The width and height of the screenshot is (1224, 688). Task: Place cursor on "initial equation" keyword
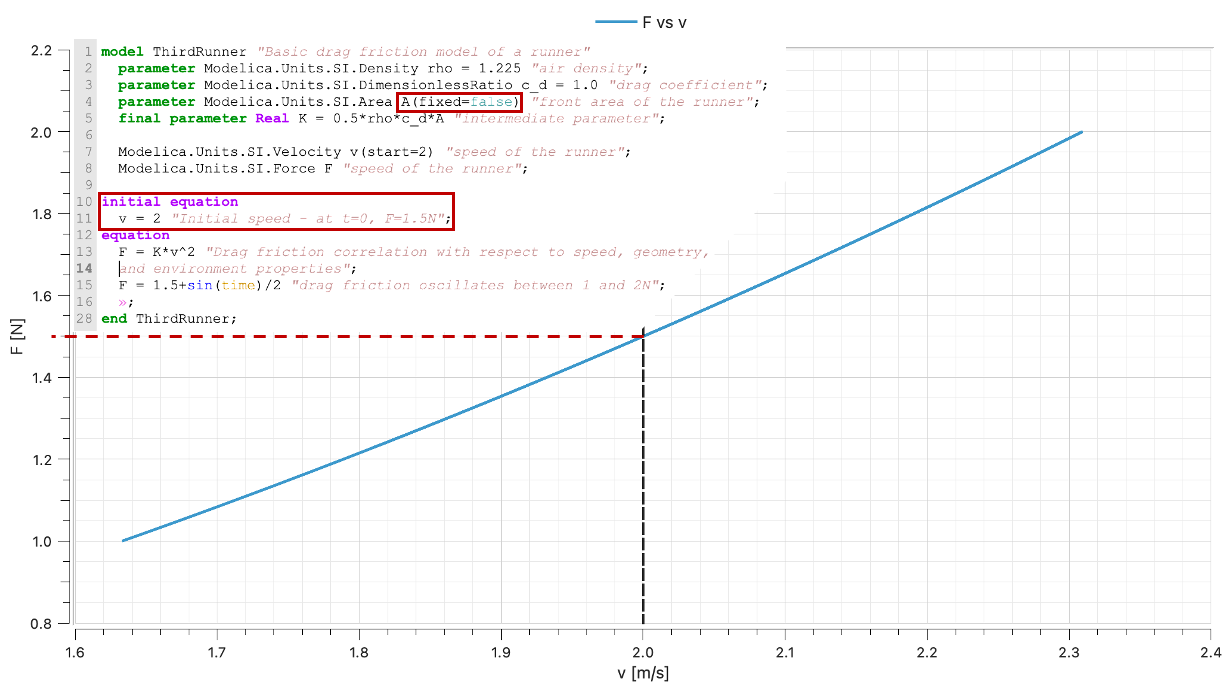coord(169,201)
